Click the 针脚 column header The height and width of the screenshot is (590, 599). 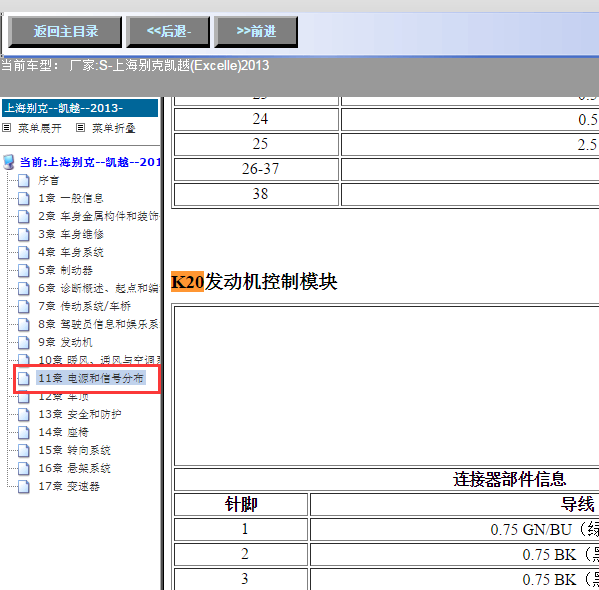pyautogui.click(x=241, y=504)
